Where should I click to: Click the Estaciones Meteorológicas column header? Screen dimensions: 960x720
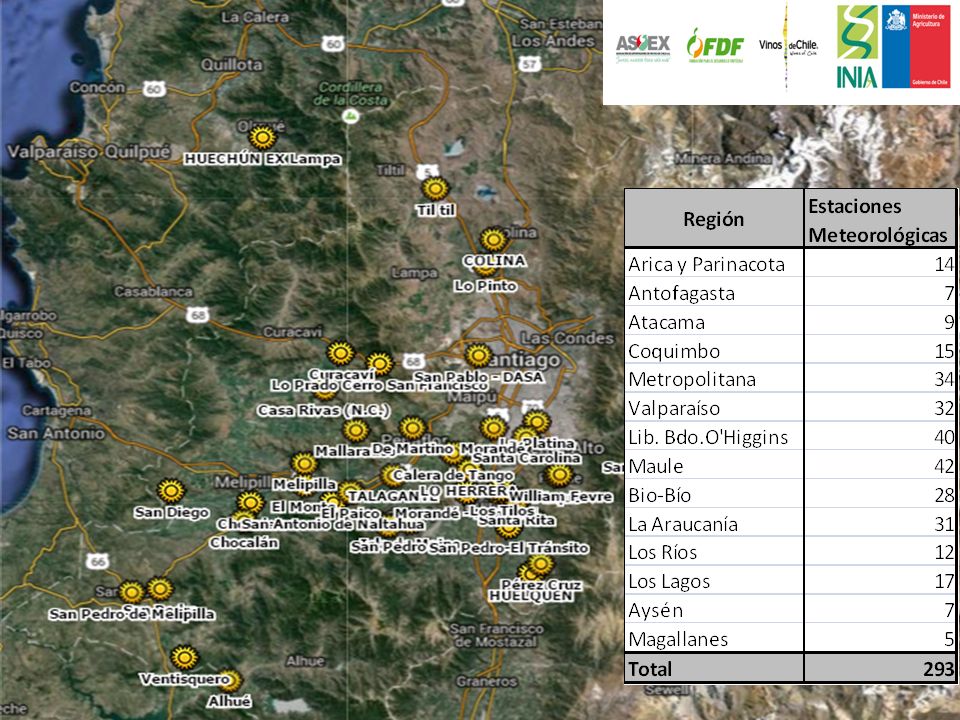pos(879,219)
